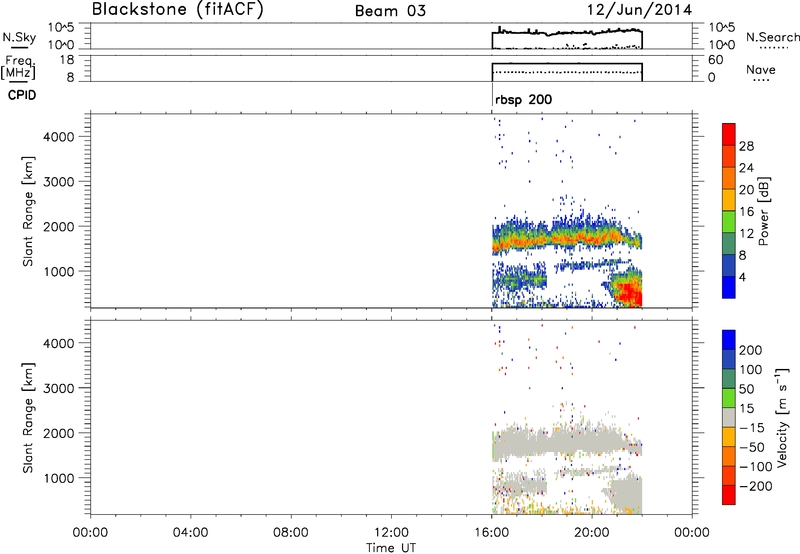Click the date '12/Jun/2014'
This screenshot has width=800, height=554.
pyautogui.click(x=639, y=10)
